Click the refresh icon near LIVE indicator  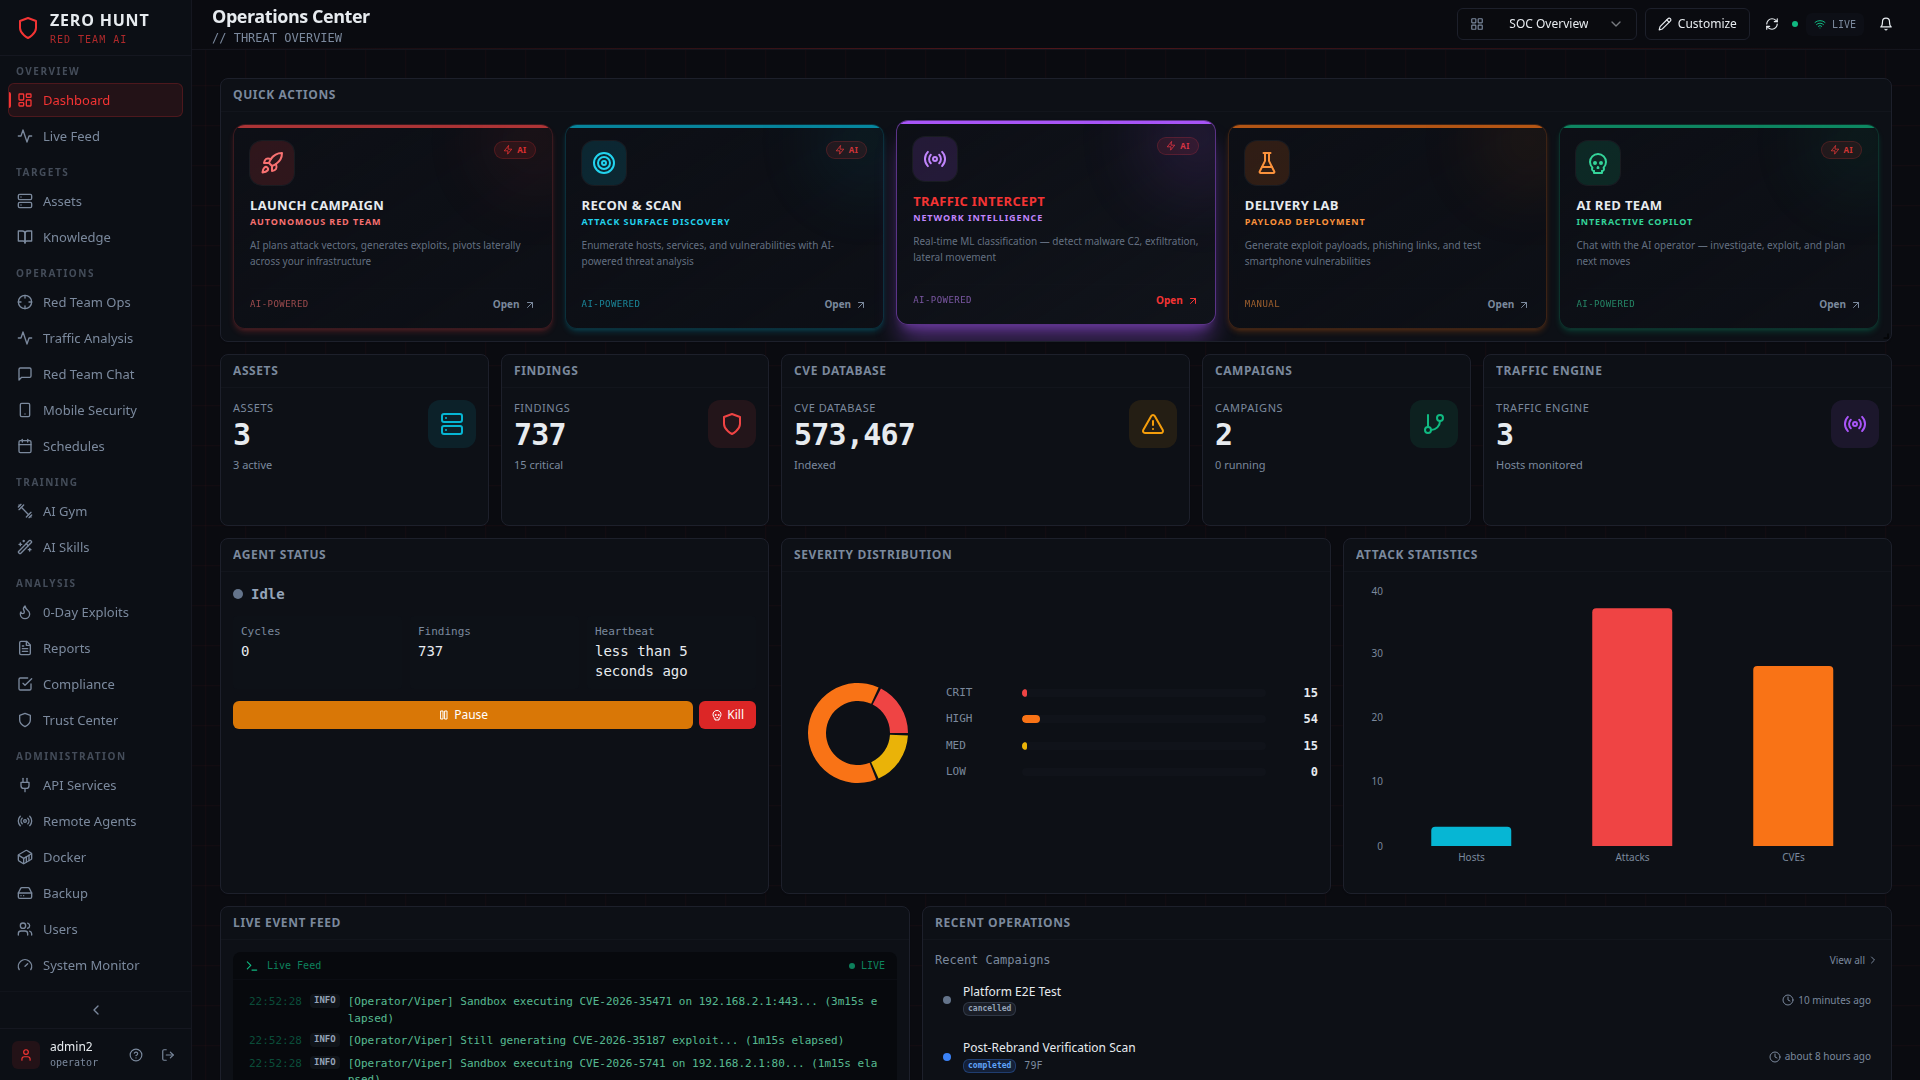point(1771,23)
